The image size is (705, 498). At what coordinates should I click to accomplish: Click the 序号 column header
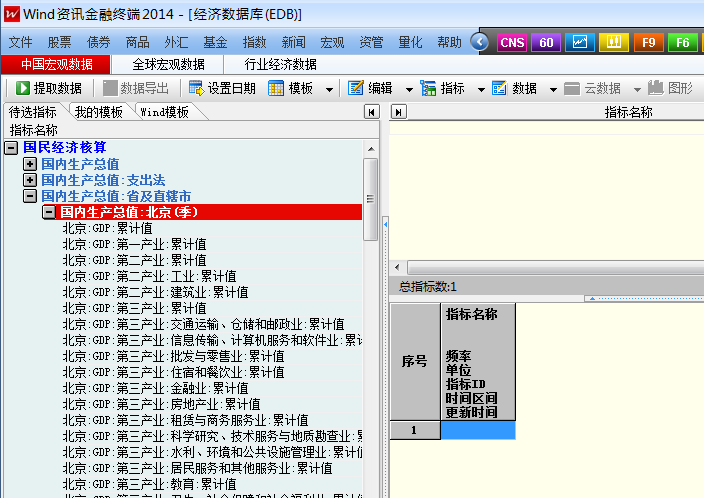click(415, 361)
